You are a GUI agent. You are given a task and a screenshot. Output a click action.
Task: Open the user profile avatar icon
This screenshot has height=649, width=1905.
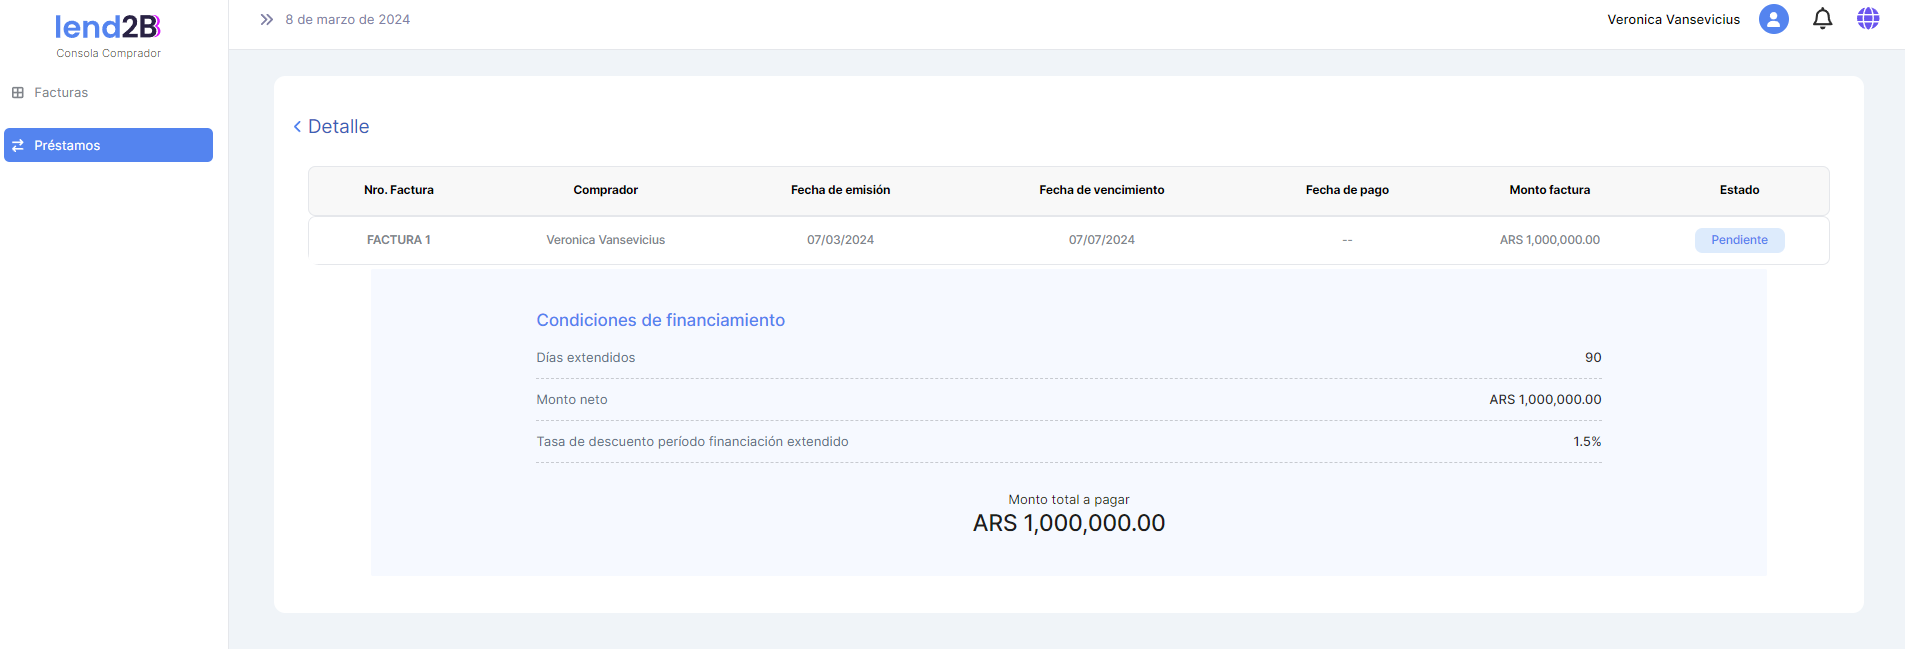[1773, 19]
